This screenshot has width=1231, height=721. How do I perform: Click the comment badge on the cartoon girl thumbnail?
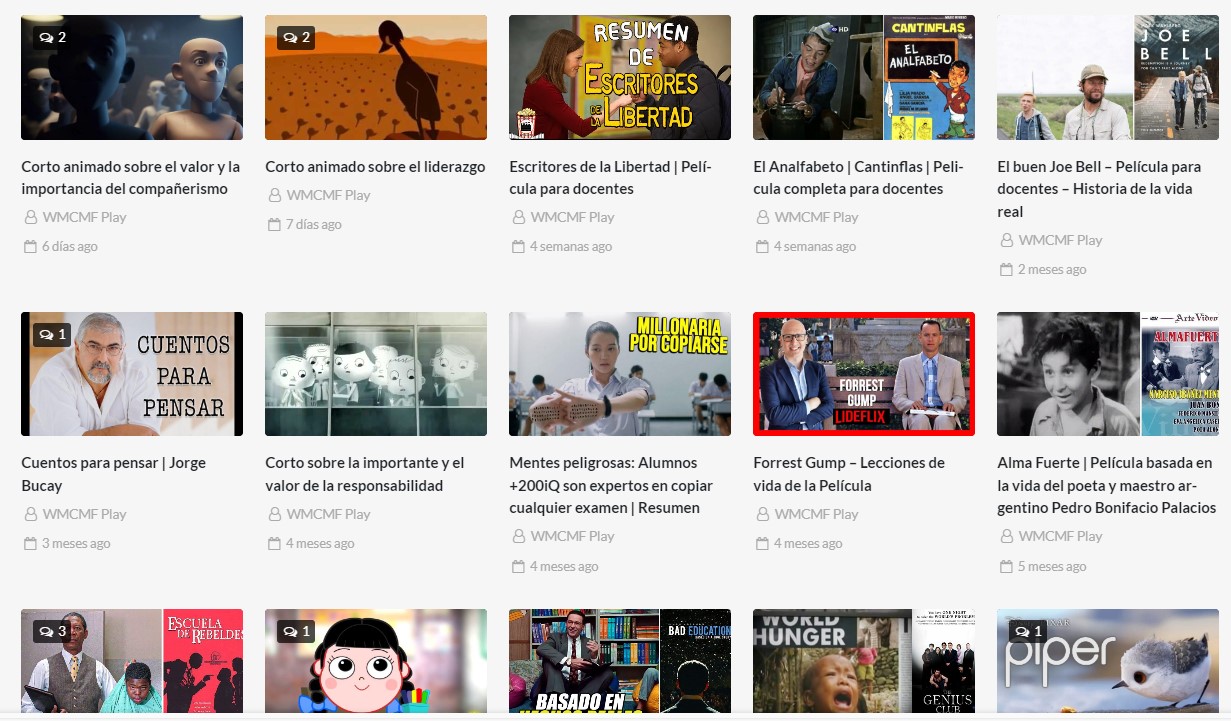pyautogui.click(x=295, y=631)
